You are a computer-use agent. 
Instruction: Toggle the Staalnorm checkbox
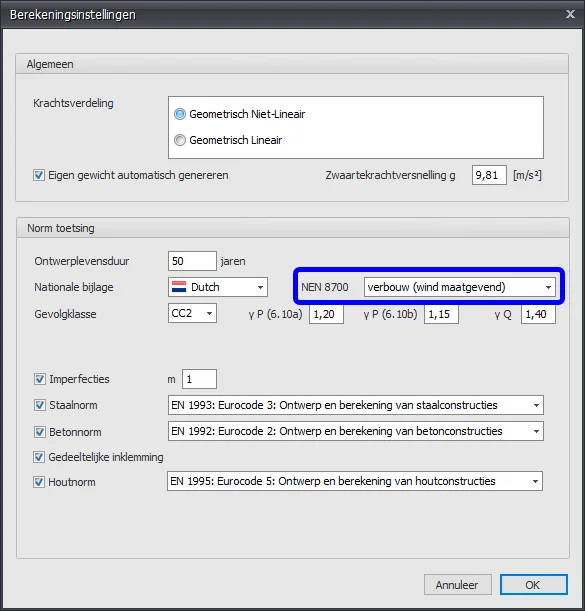click(40, 405)
